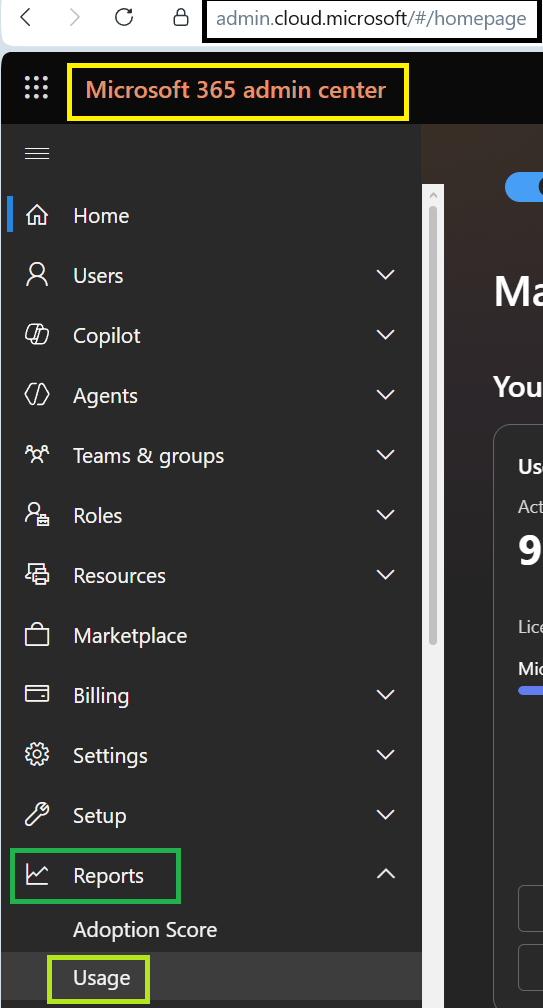Click the Copilot label in navigation
The height and width of the screenshot is (1008, 543).
pos(107,336)
